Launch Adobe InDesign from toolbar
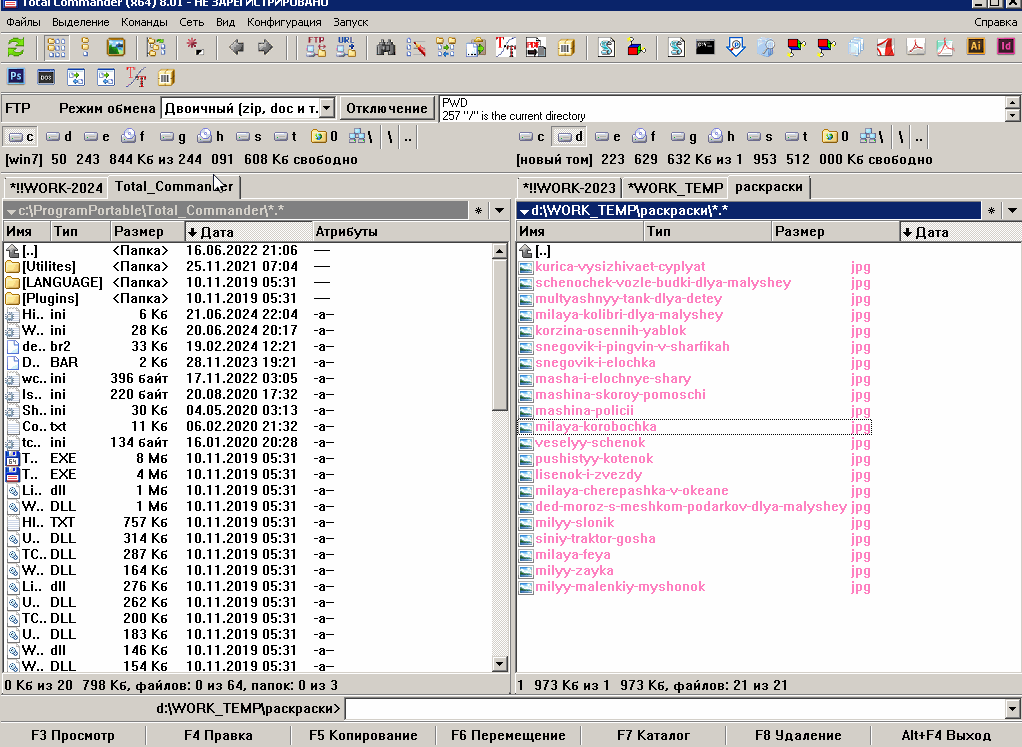The image size is (1022, 747). [1006, 46]
